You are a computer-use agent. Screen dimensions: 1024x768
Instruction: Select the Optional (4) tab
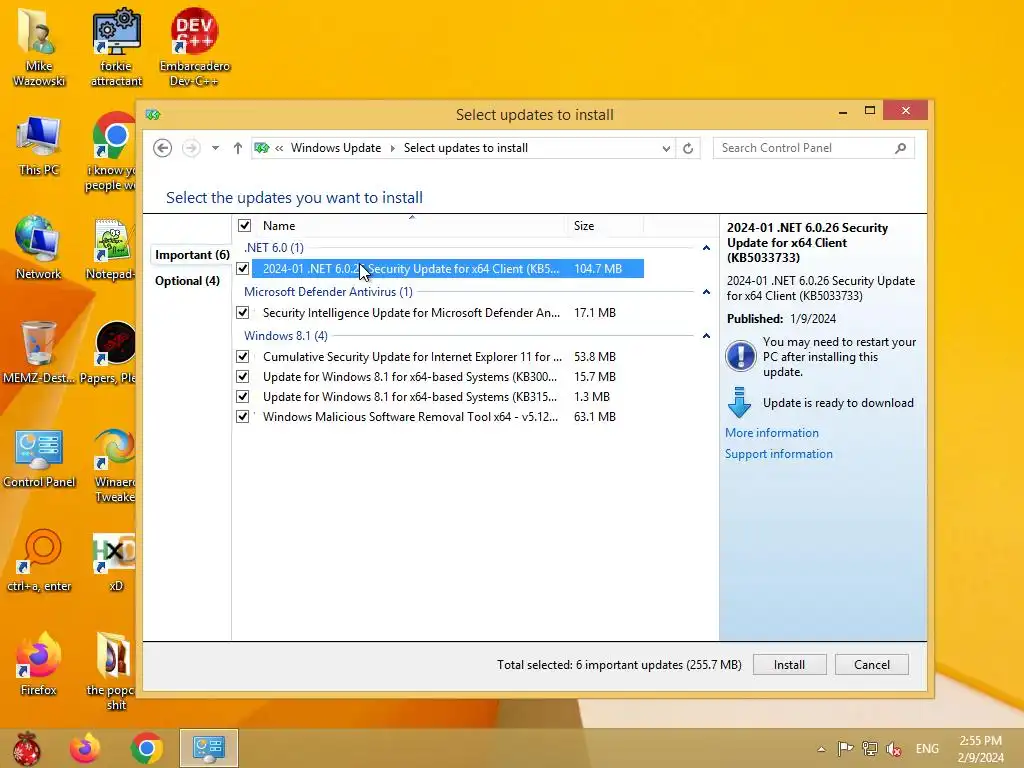[x=187, y=281]
